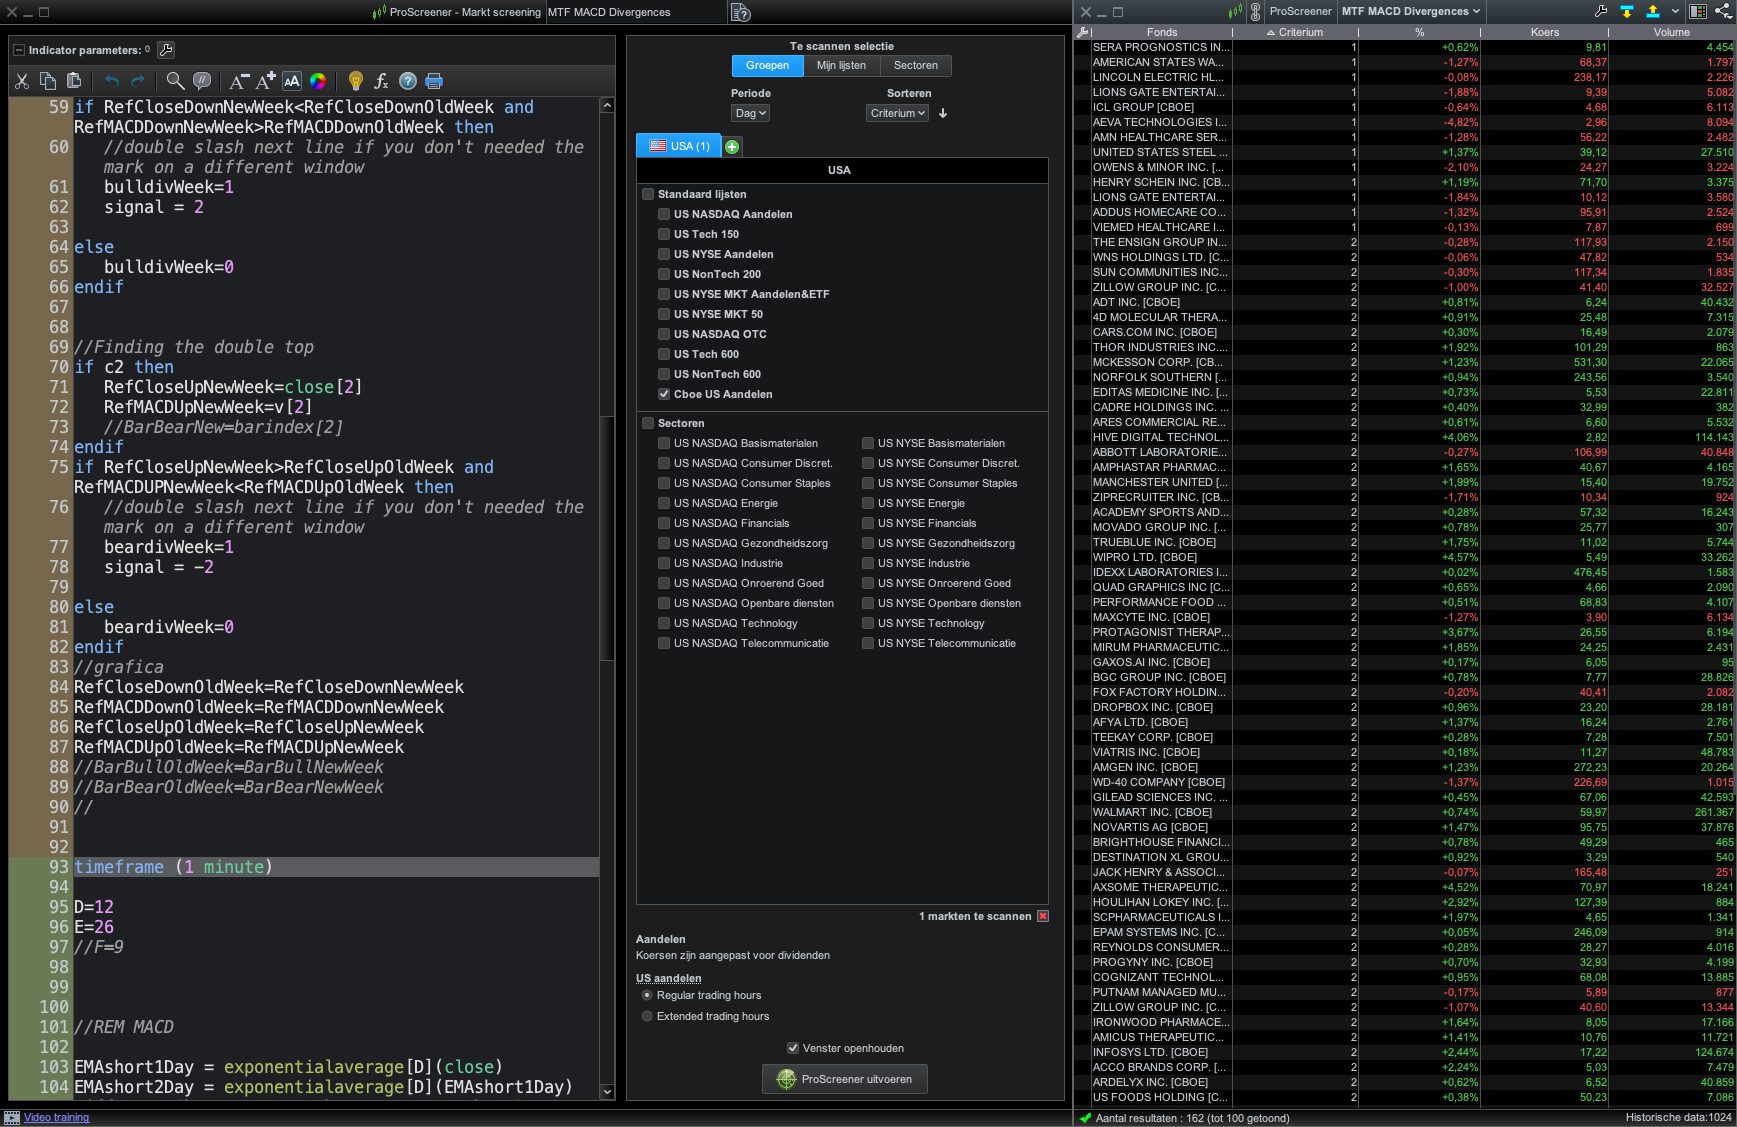
Task: Open the Video training link
Action: point(56,1117)
